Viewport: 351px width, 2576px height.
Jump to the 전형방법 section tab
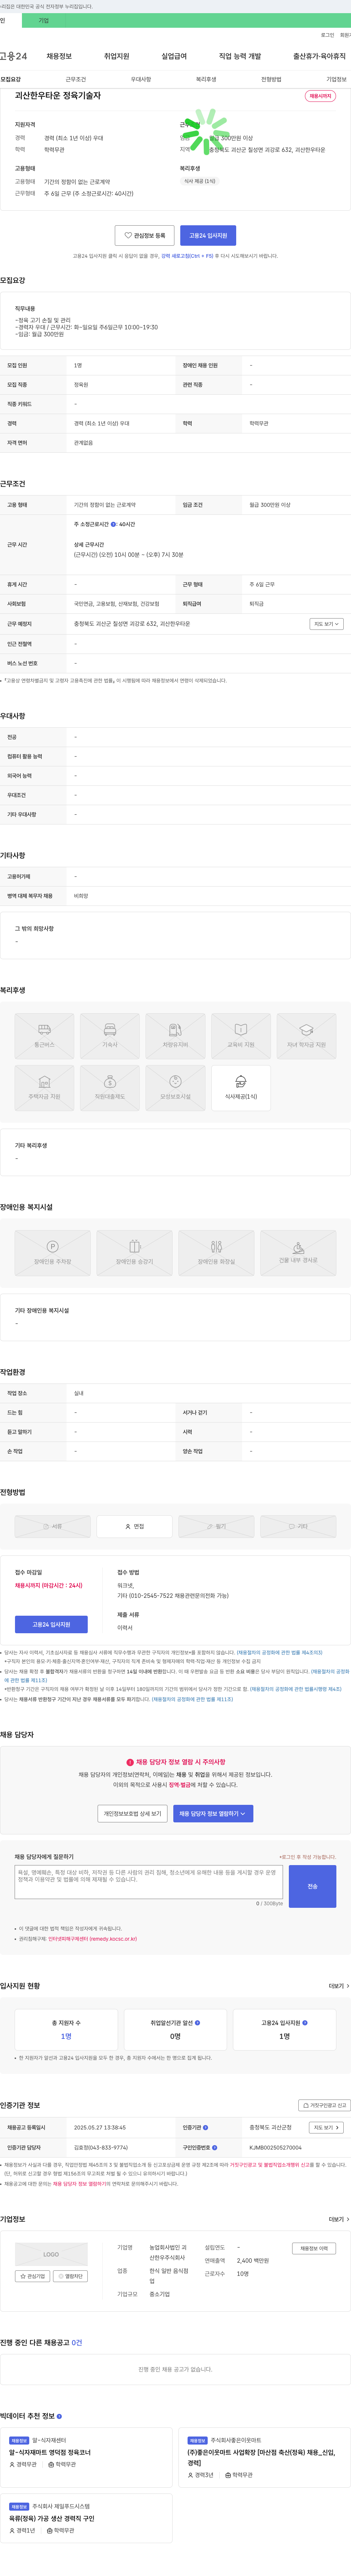click(x=271, y=79)
